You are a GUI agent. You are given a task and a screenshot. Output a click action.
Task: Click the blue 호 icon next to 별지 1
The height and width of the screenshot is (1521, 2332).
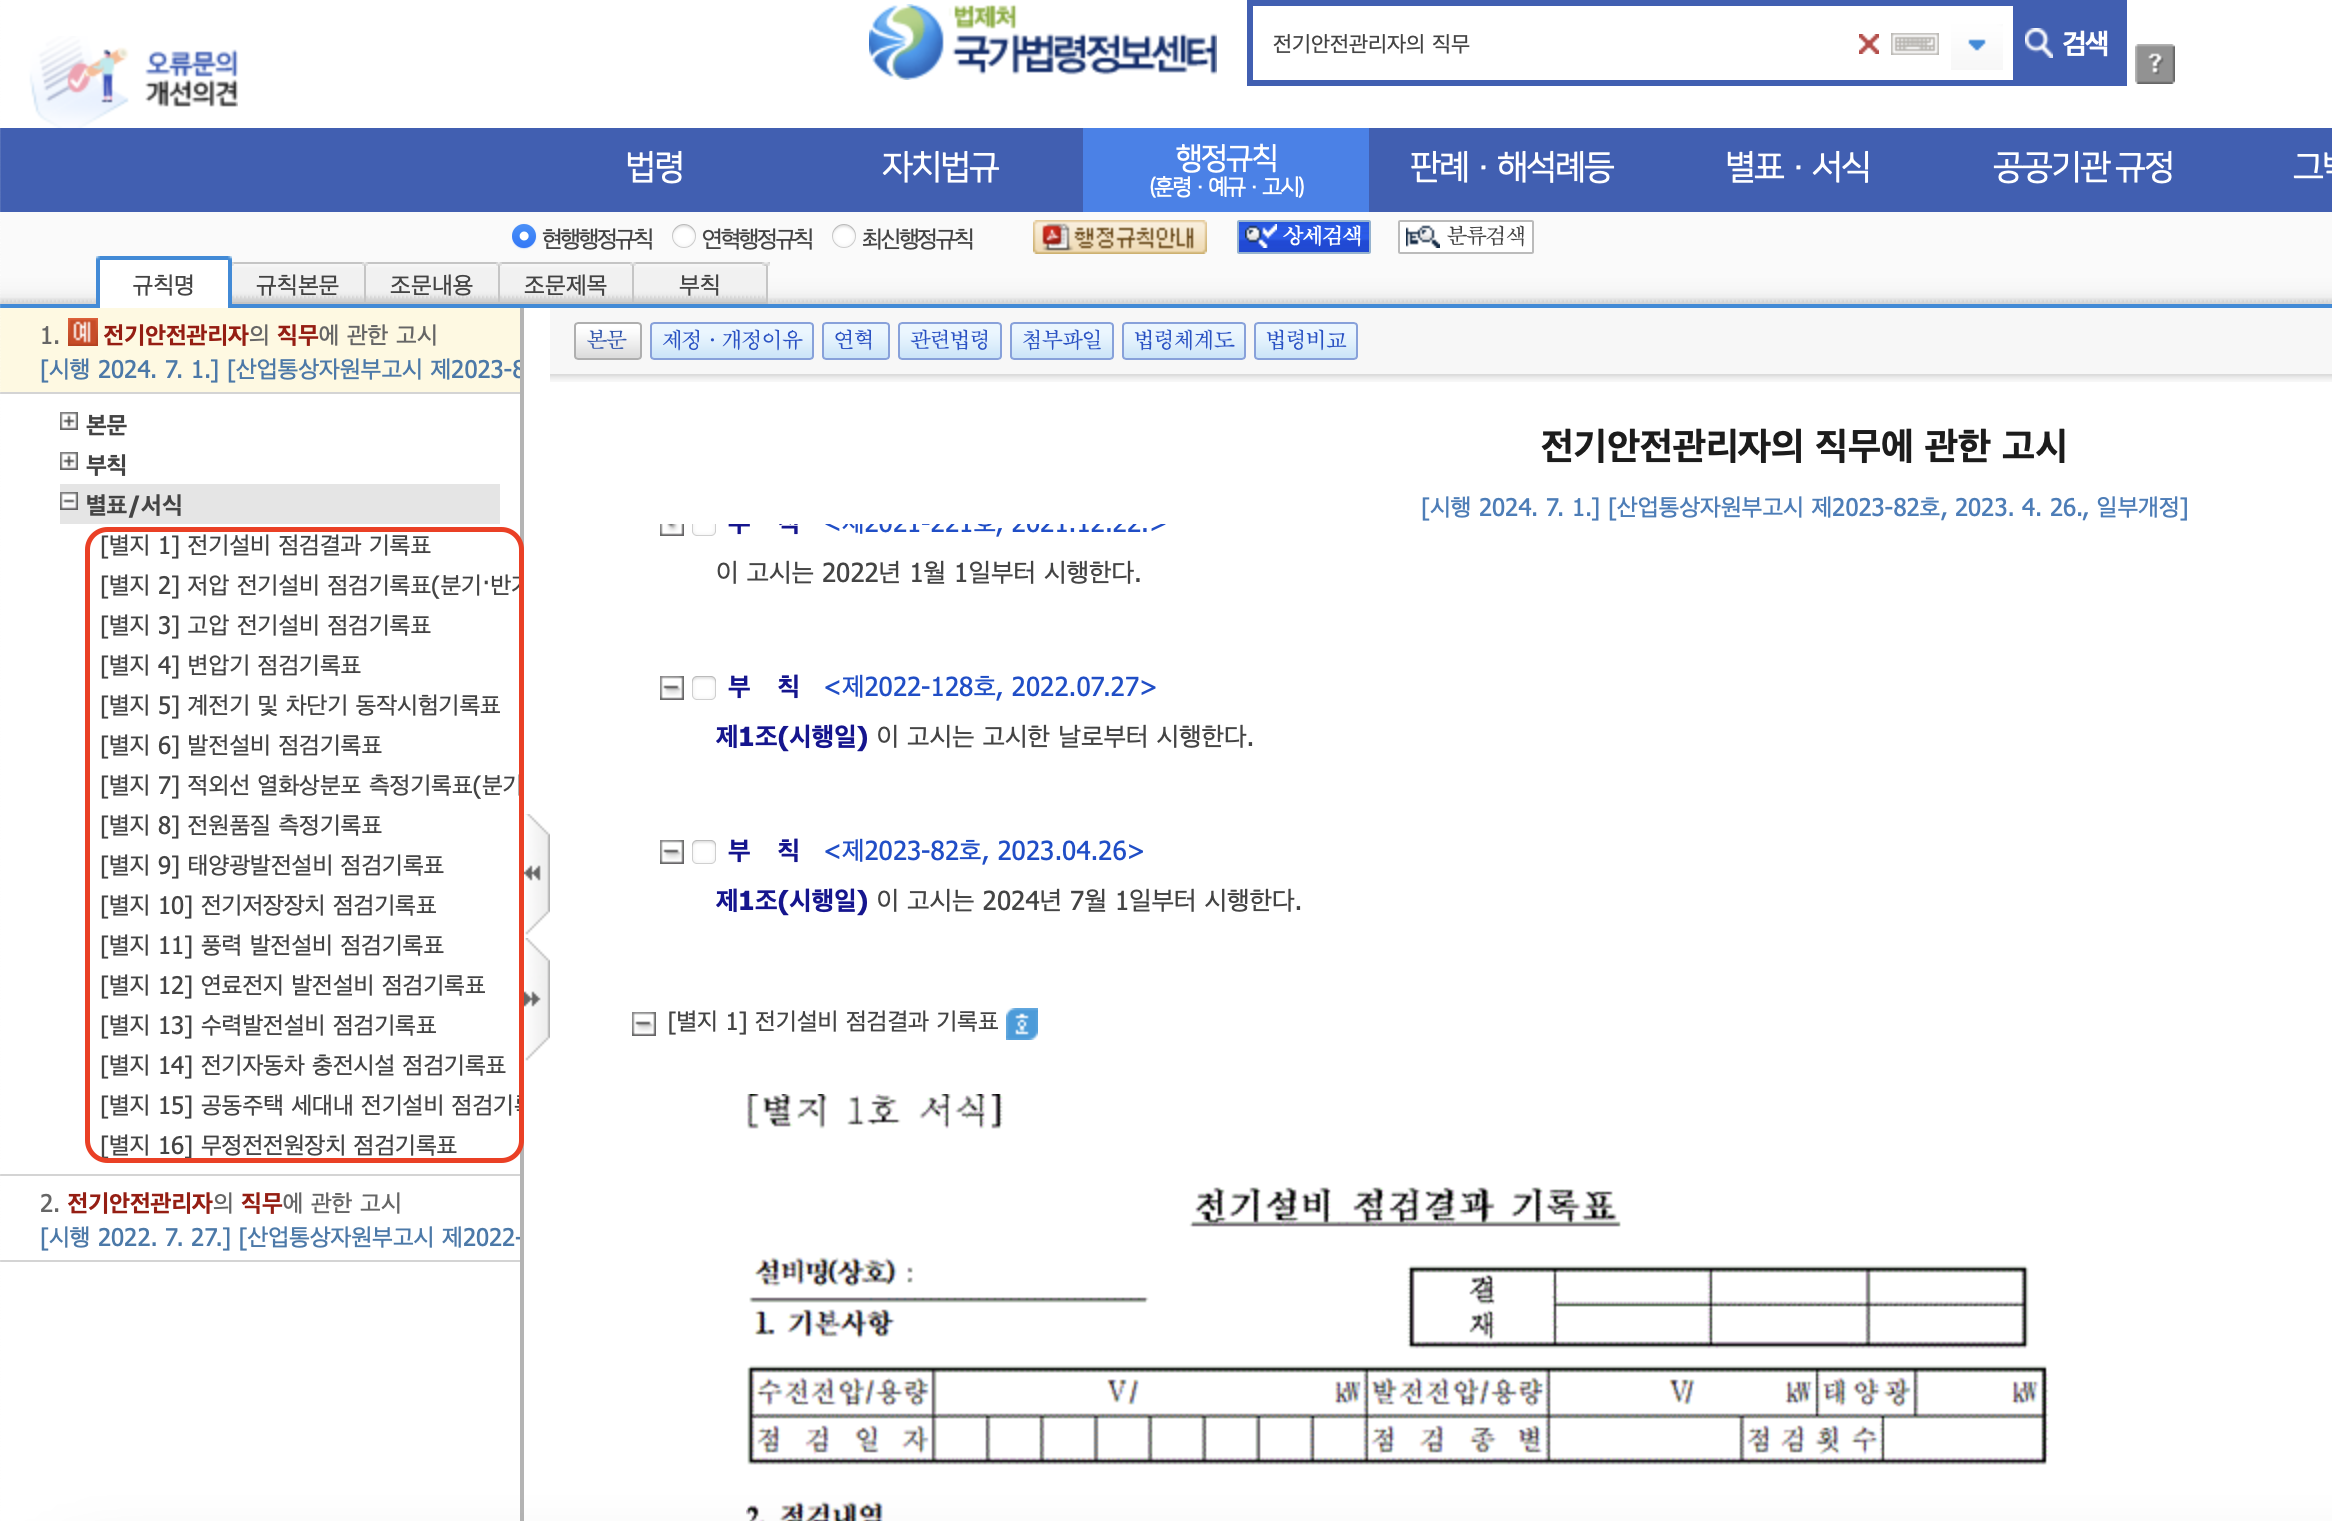click(x=1021, y=1023)
